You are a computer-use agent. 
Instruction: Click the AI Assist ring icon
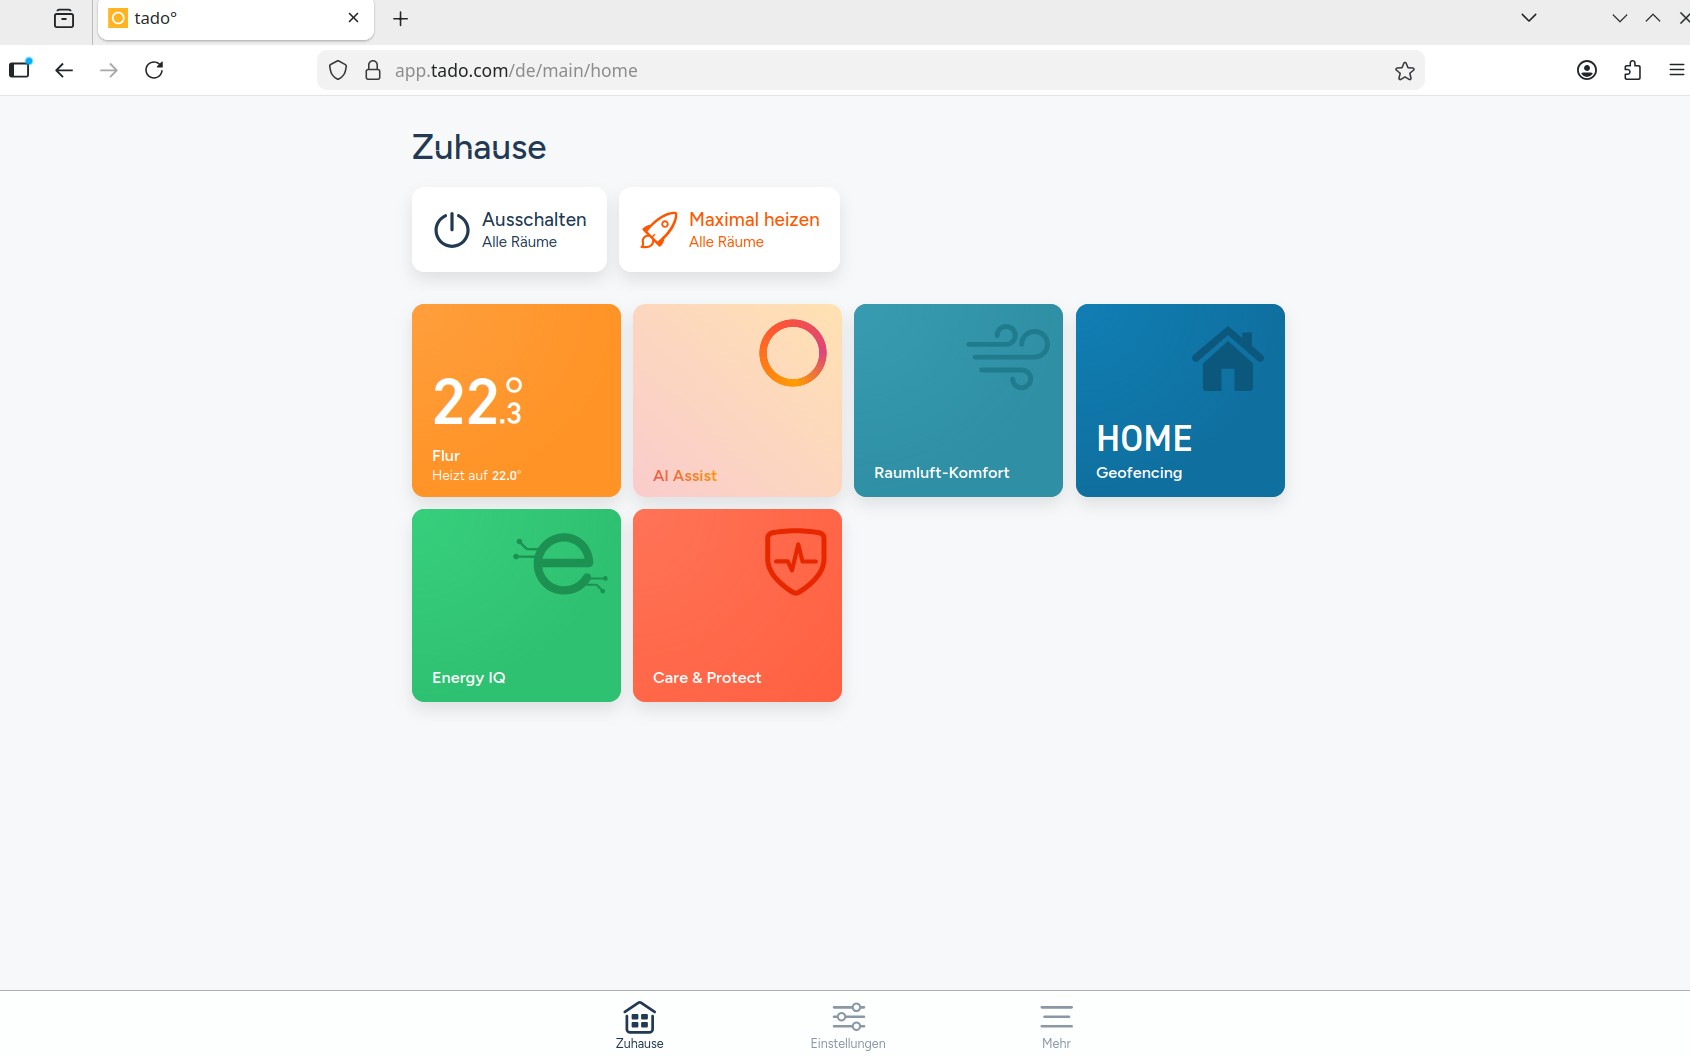pyautogui.click(x=792, y=353)
